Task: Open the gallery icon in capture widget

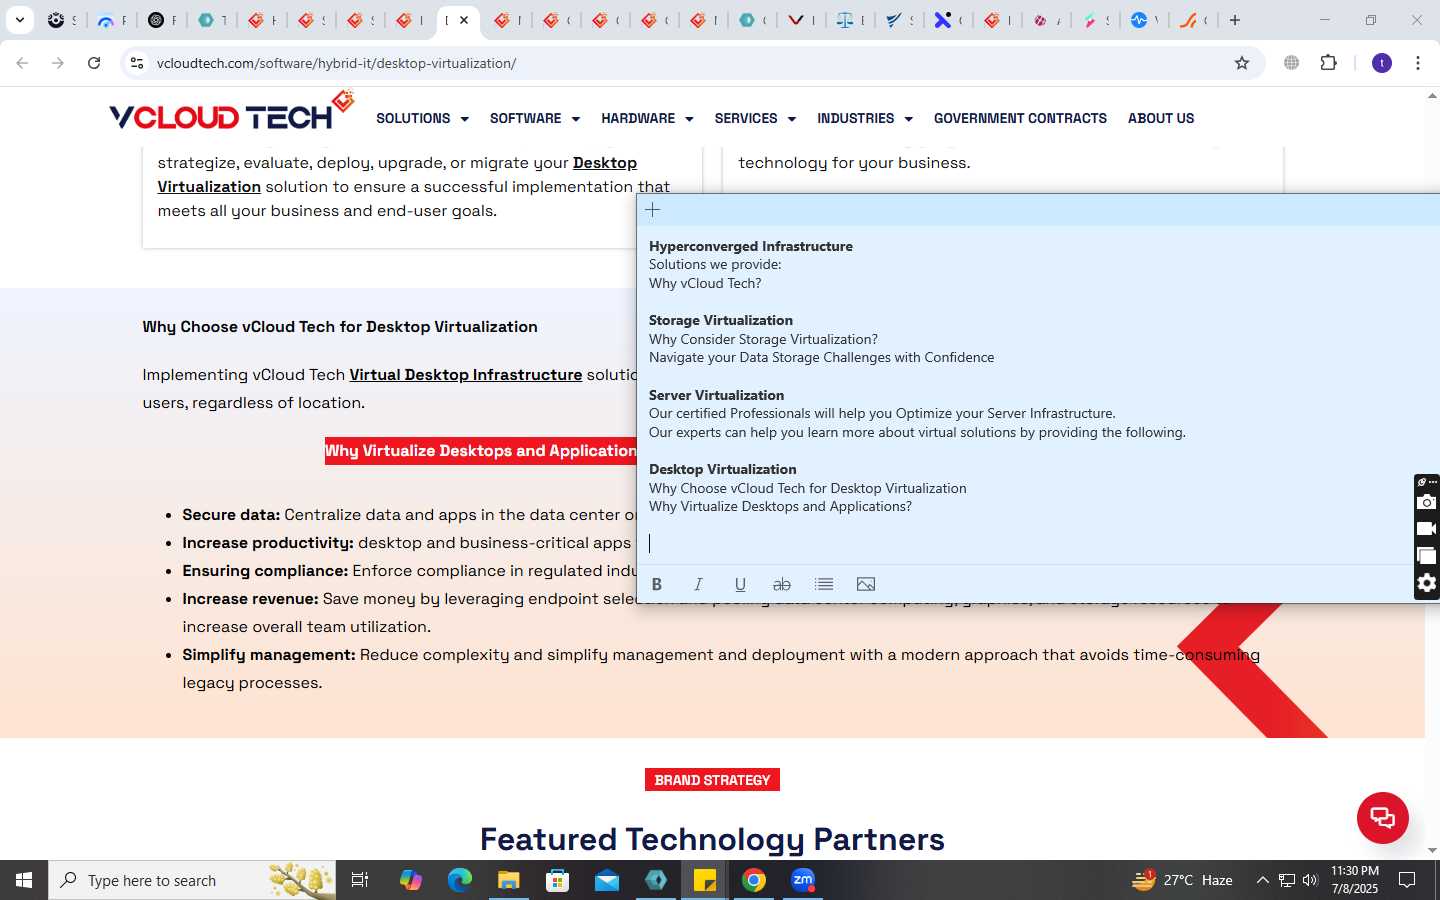Action: pyautogui.click(x=1427, y=556)
